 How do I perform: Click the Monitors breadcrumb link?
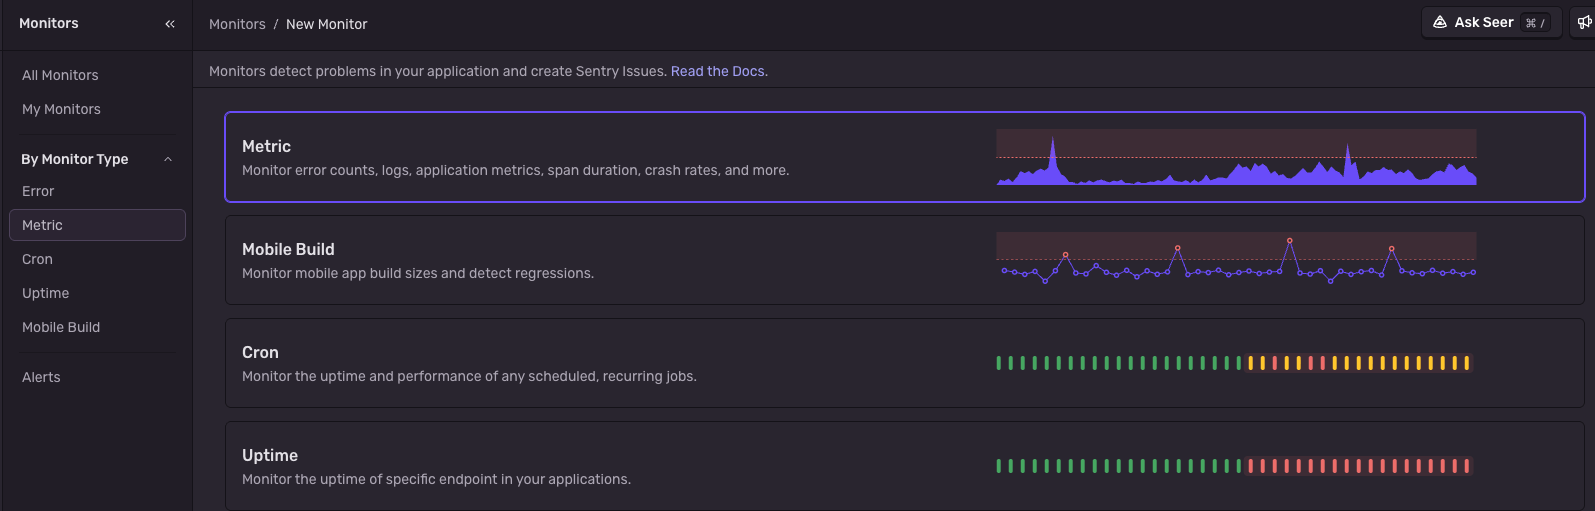[237, 24]
